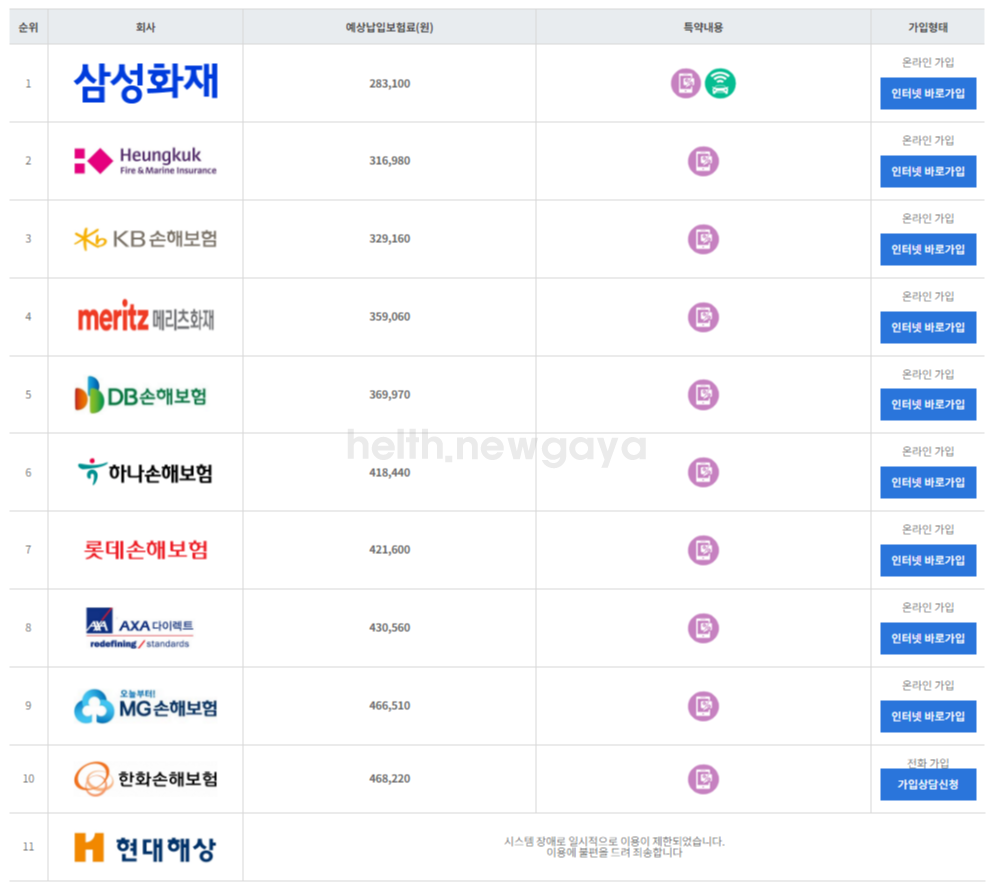Click the 한화손해보험 logo
Viewport: 993px width, 891px height.
(146, 778)
